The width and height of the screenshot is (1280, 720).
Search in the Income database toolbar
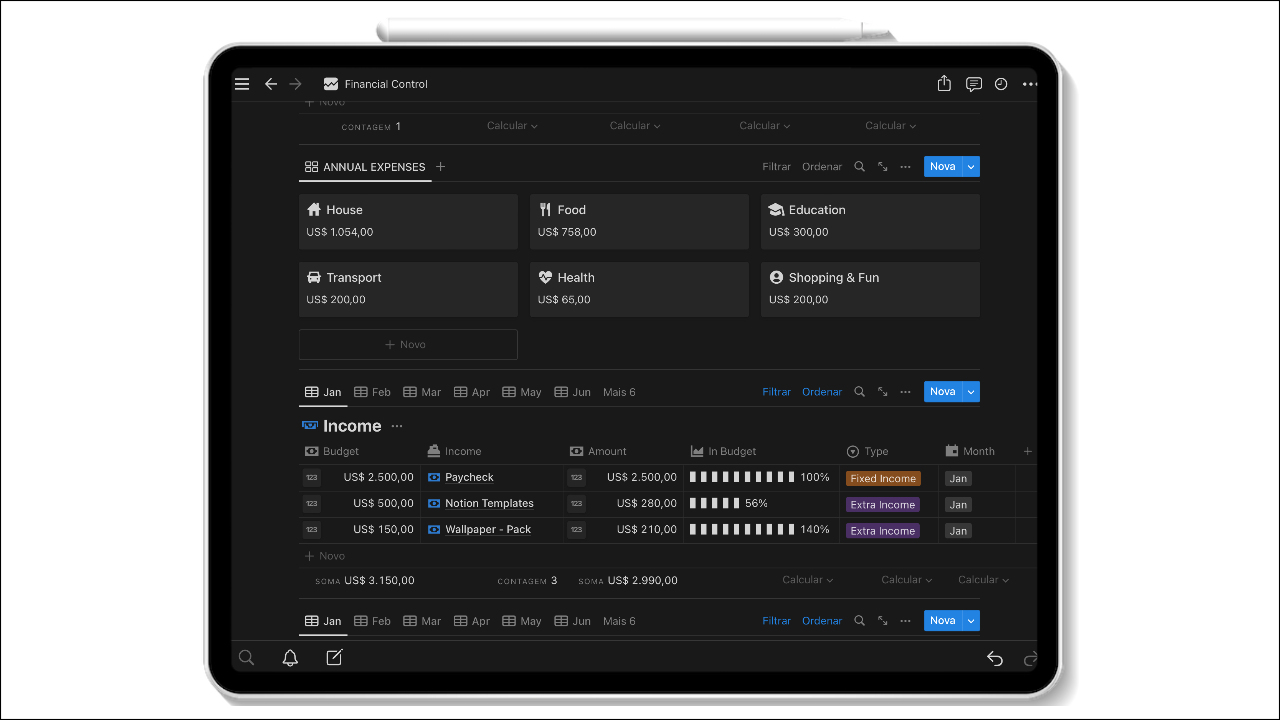[859, 392]
